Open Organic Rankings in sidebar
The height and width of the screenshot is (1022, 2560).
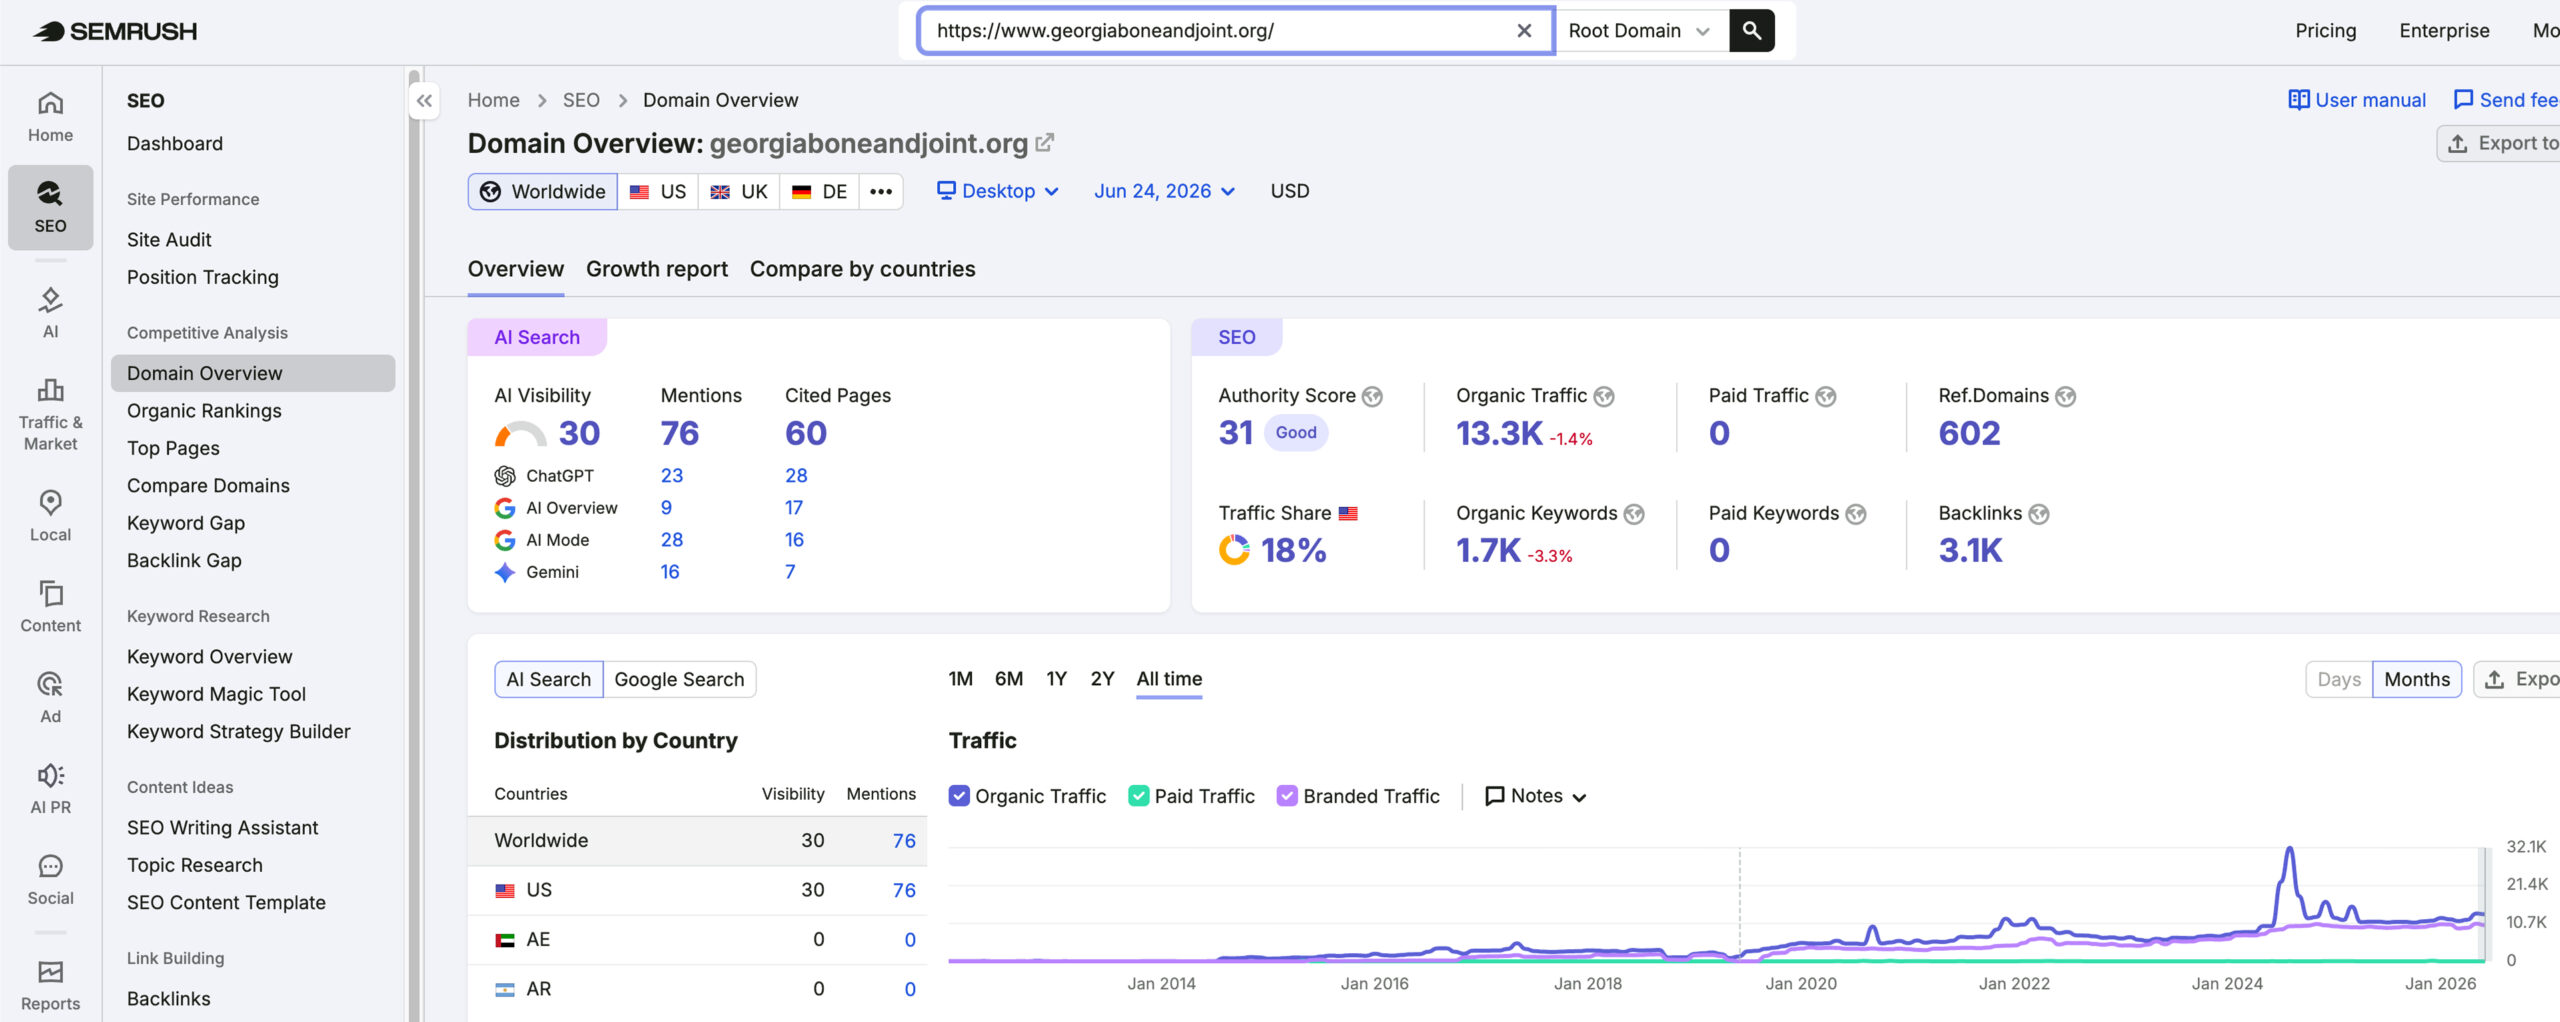tap(204, 411)
